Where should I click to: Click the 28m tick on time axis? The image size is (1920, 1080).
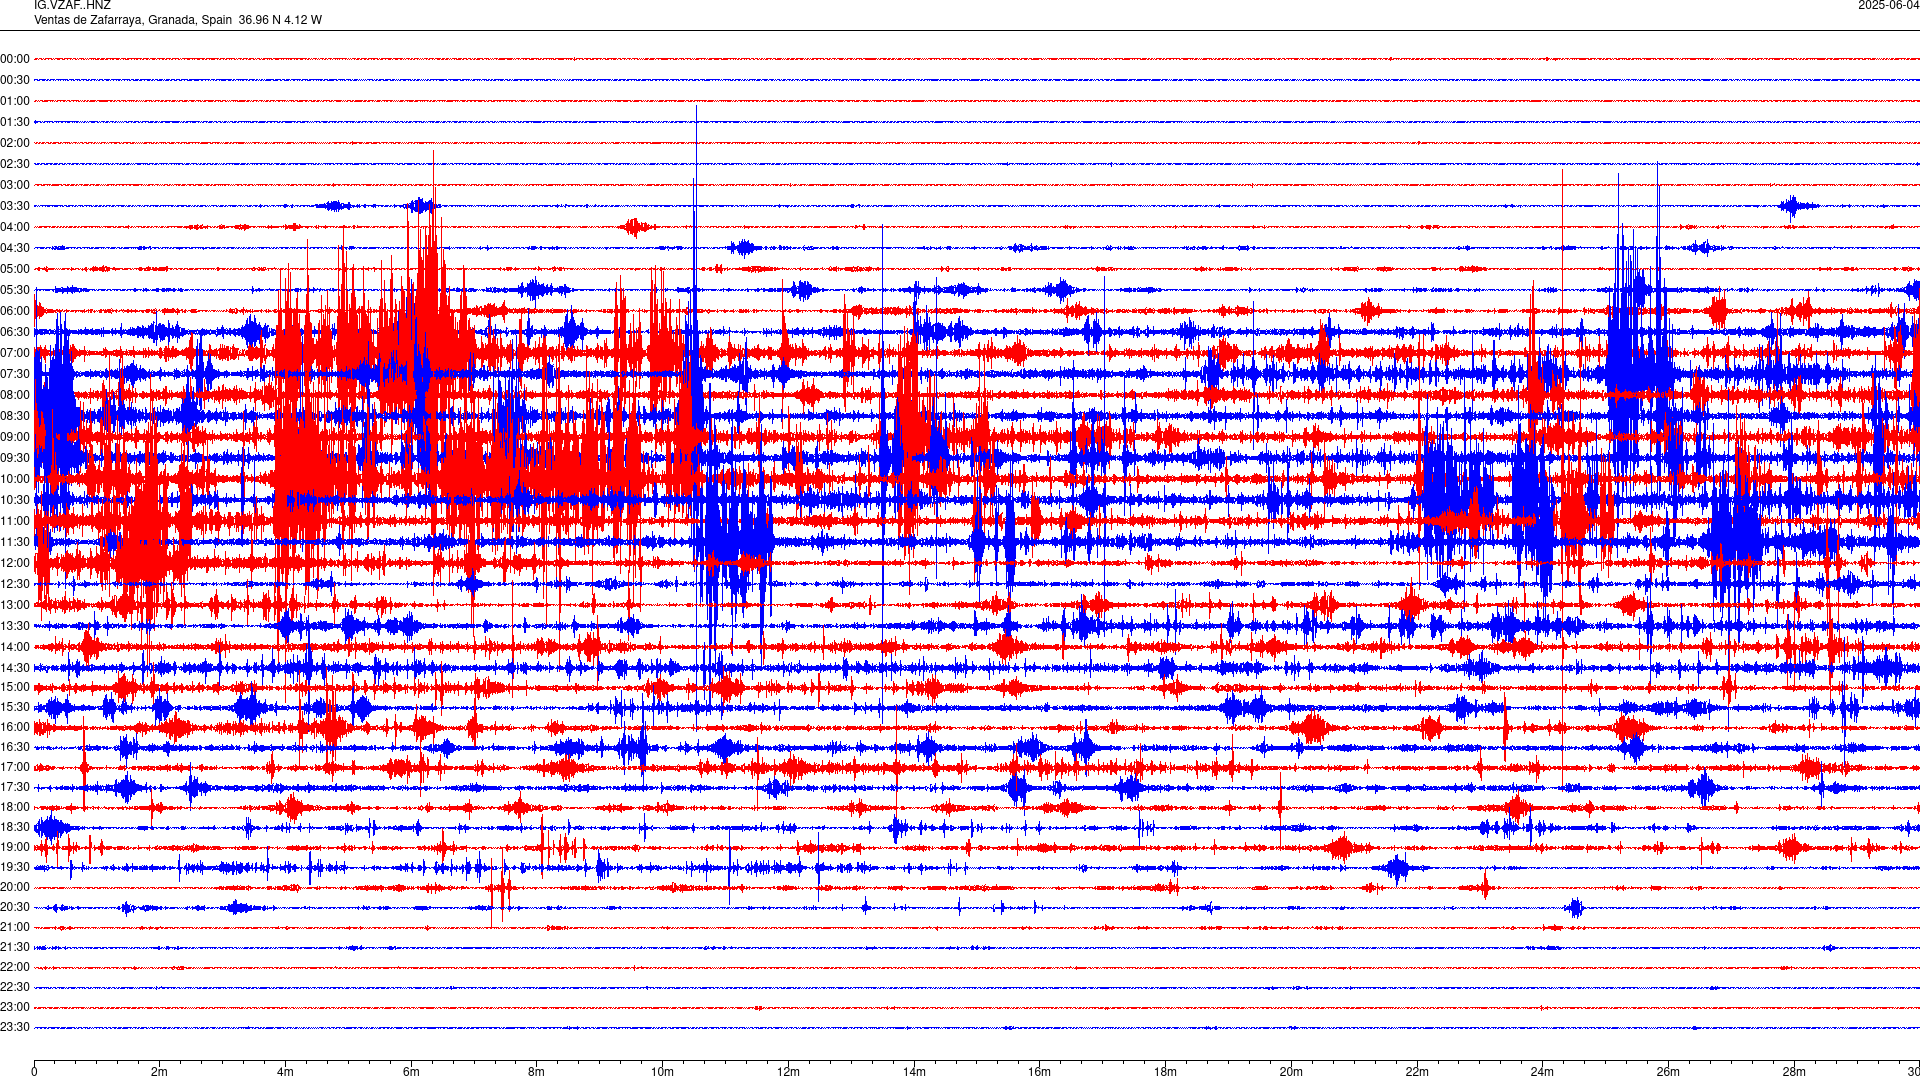tap(1794, 1072)
